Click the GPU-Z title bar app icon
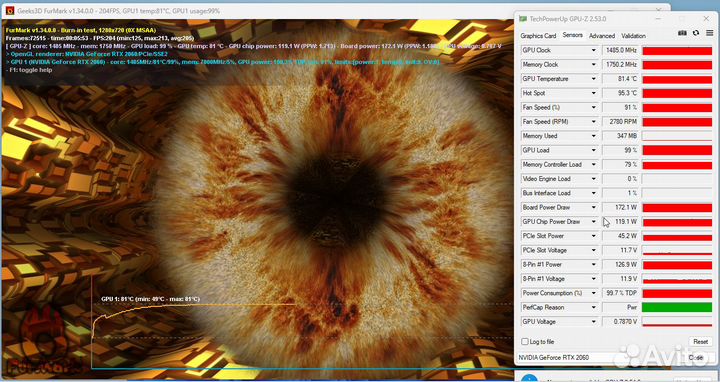The width and height of the screenshot is (720, 382). click(x=523, y=19)
